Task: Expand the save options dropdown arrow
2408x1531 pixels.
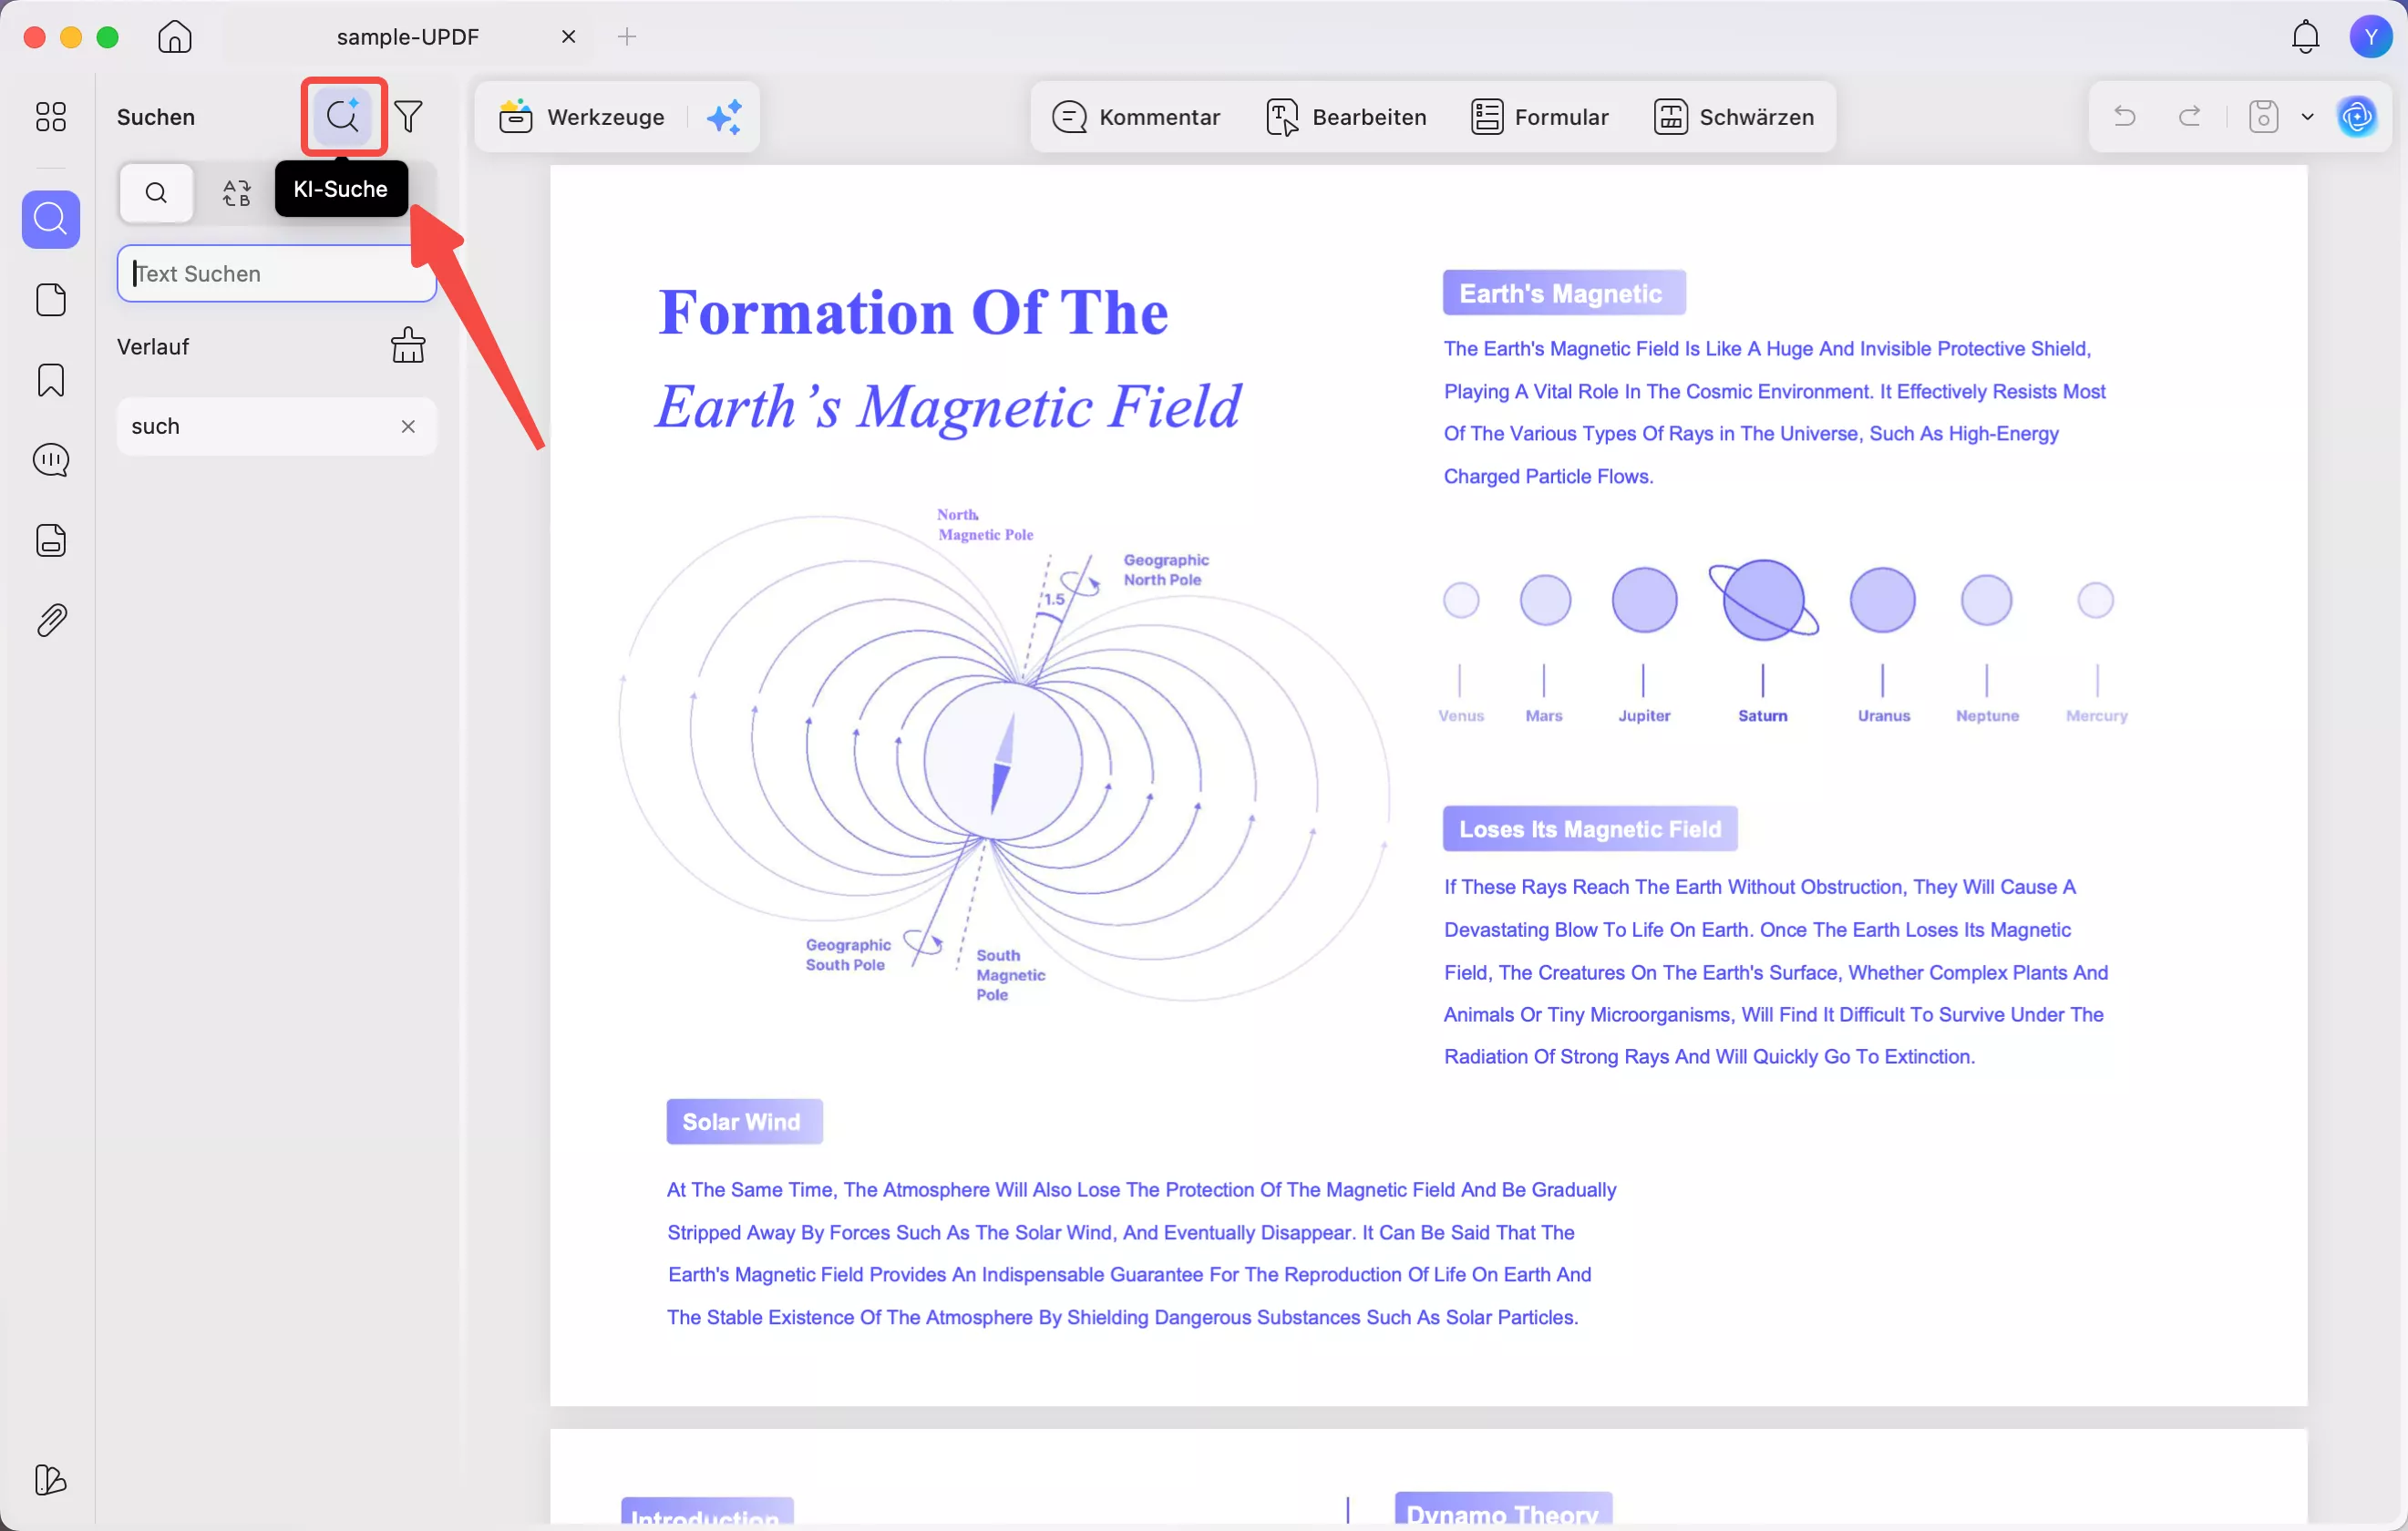Action: 2307,117
